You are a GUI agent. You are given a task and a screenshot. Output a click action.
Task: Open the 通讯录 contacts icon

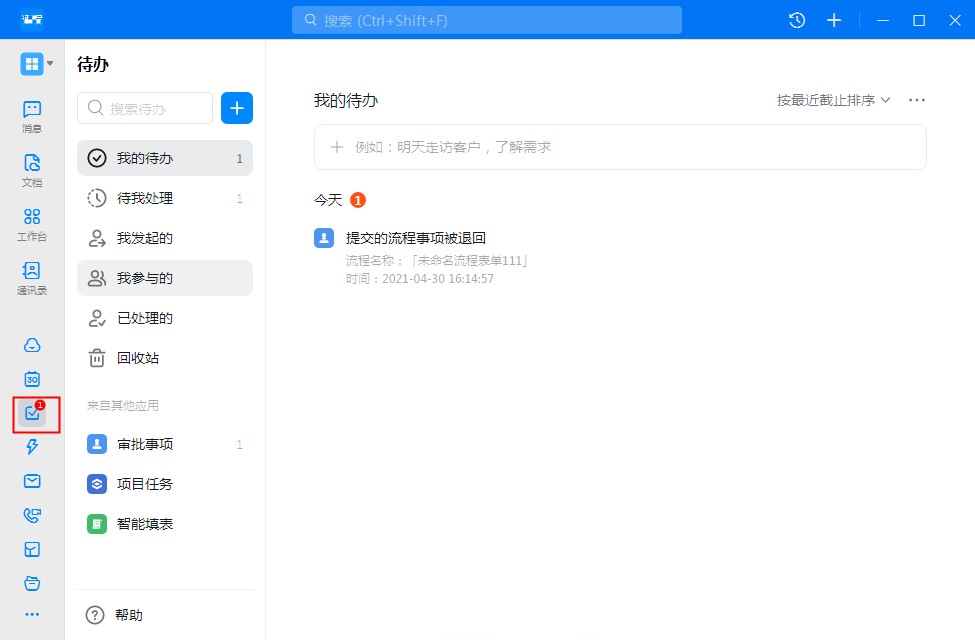pyautogui.click(x=32, y=277)
